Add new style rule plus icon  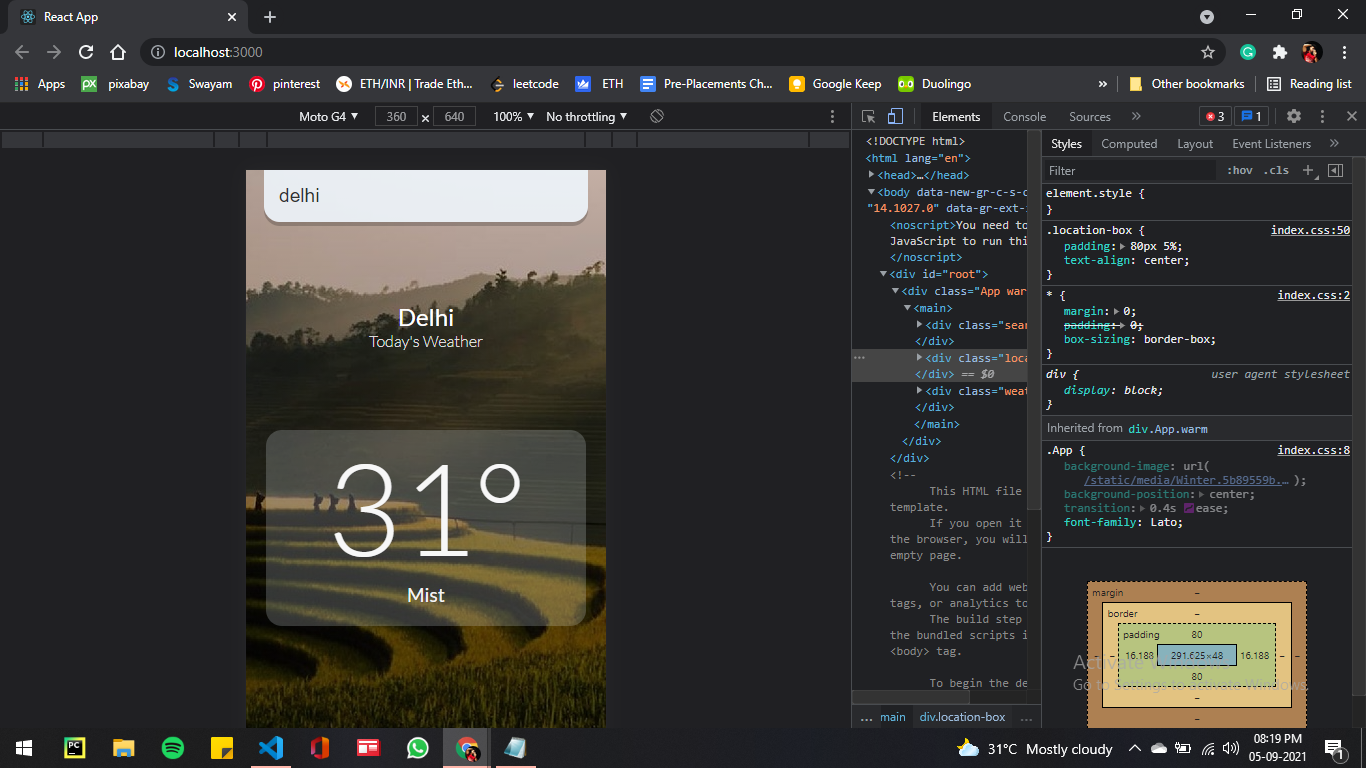[x=1307, y=171]
